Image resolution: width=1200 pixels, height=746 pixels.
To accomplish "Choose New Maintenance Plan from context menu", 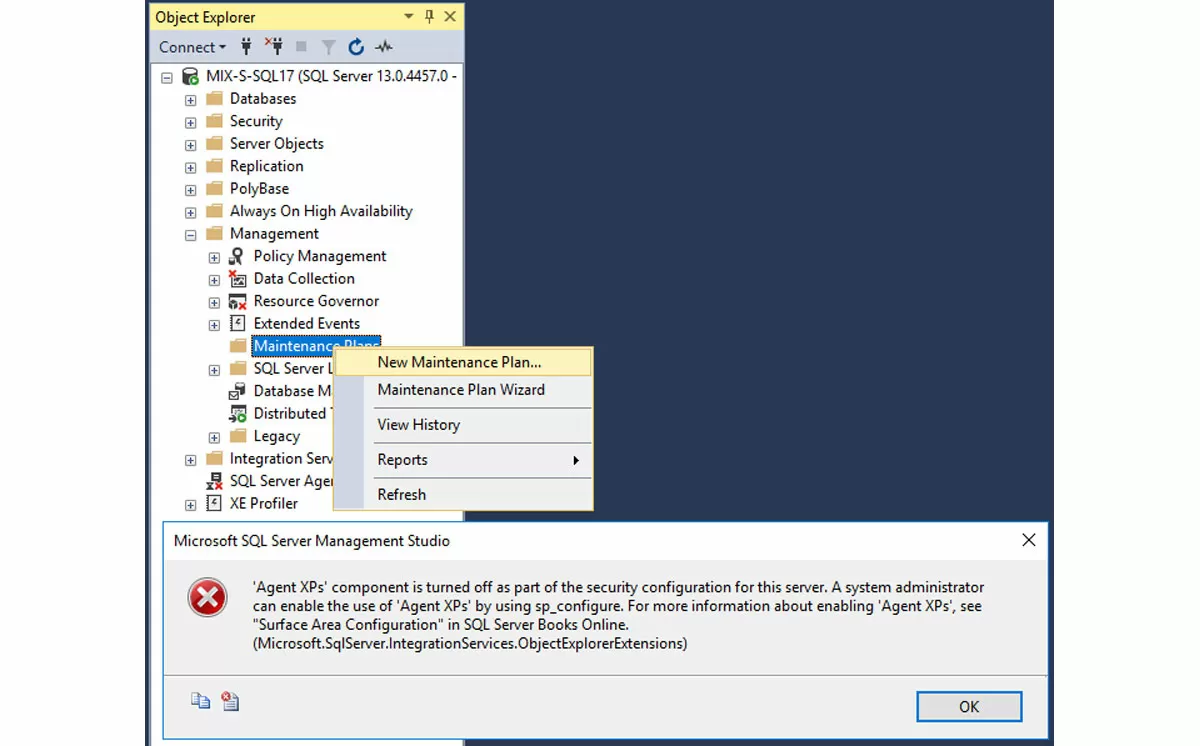I will (x=463, y=362).
